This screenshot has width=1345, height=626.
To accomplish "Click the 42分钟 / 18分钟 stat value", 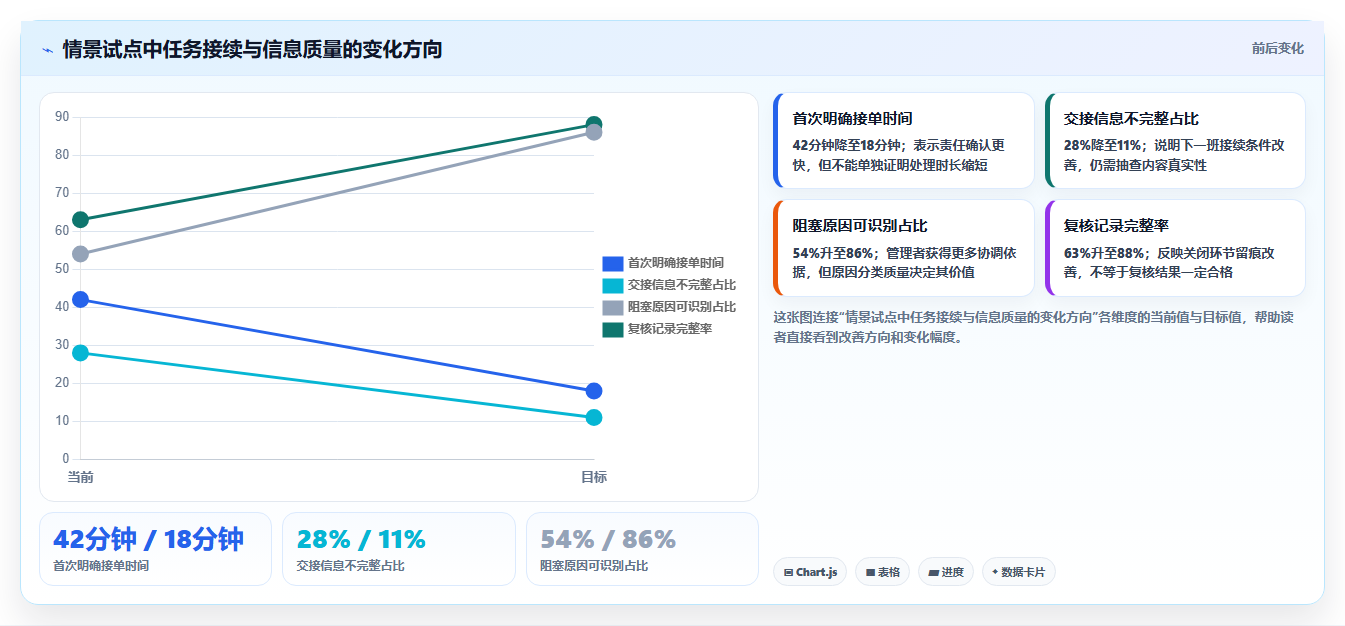I will [x=148, y=539].
